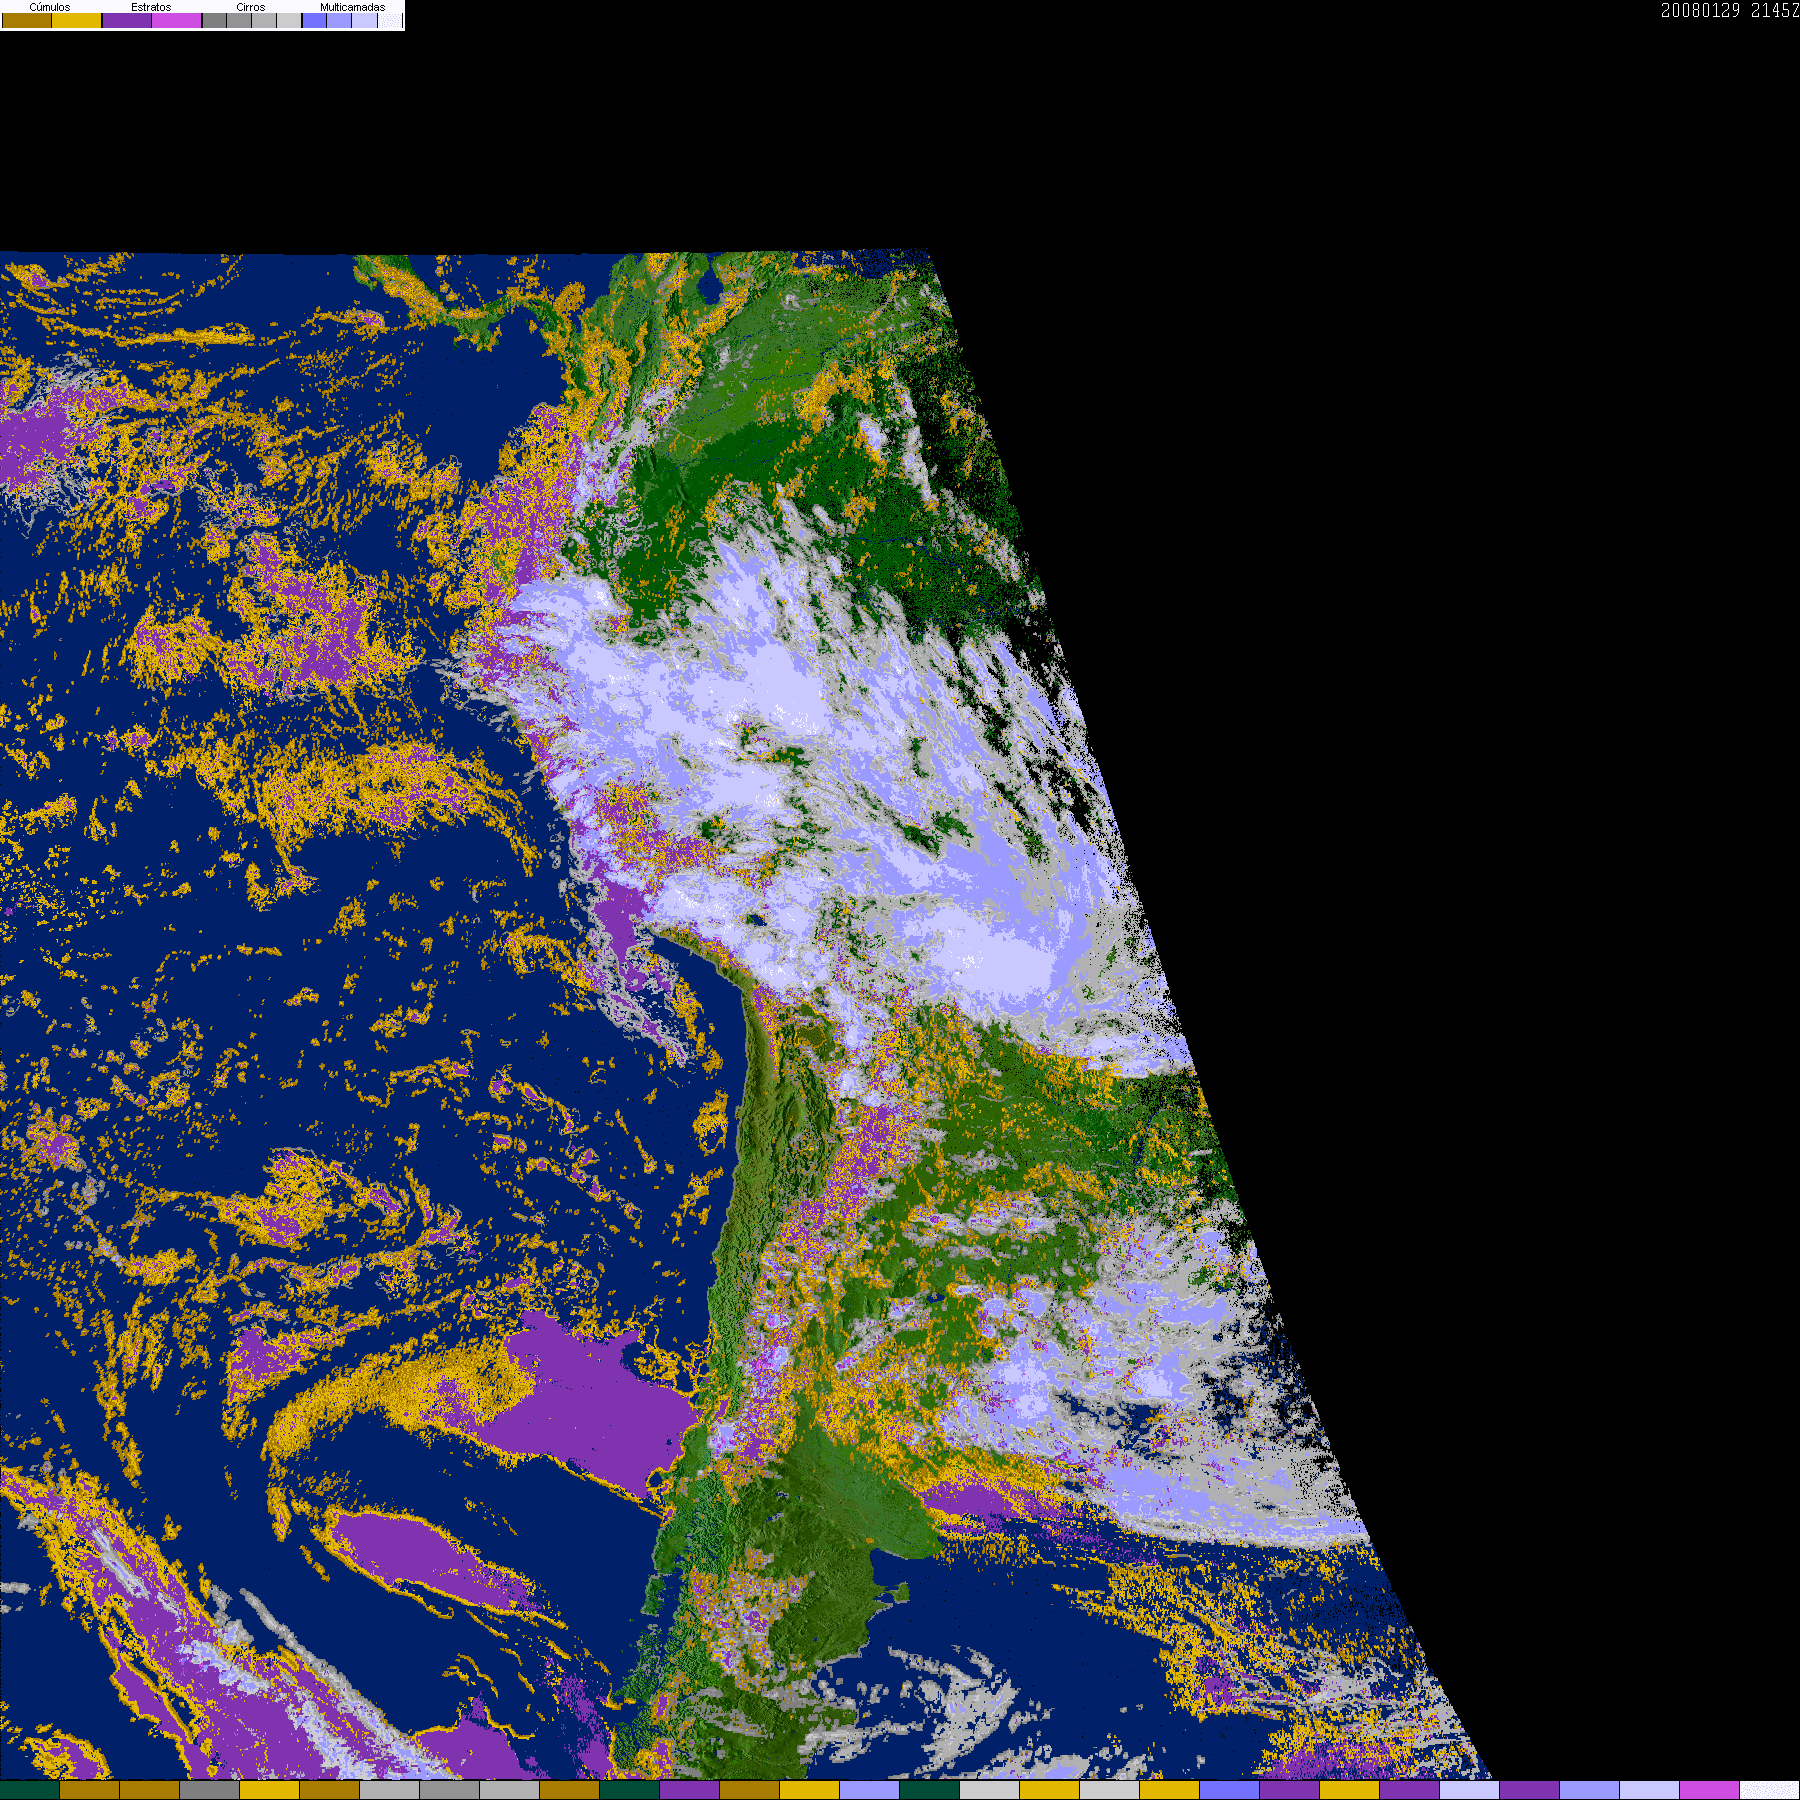
Task: Choose the lightest gray Cirros swatch
Action: 289,20
